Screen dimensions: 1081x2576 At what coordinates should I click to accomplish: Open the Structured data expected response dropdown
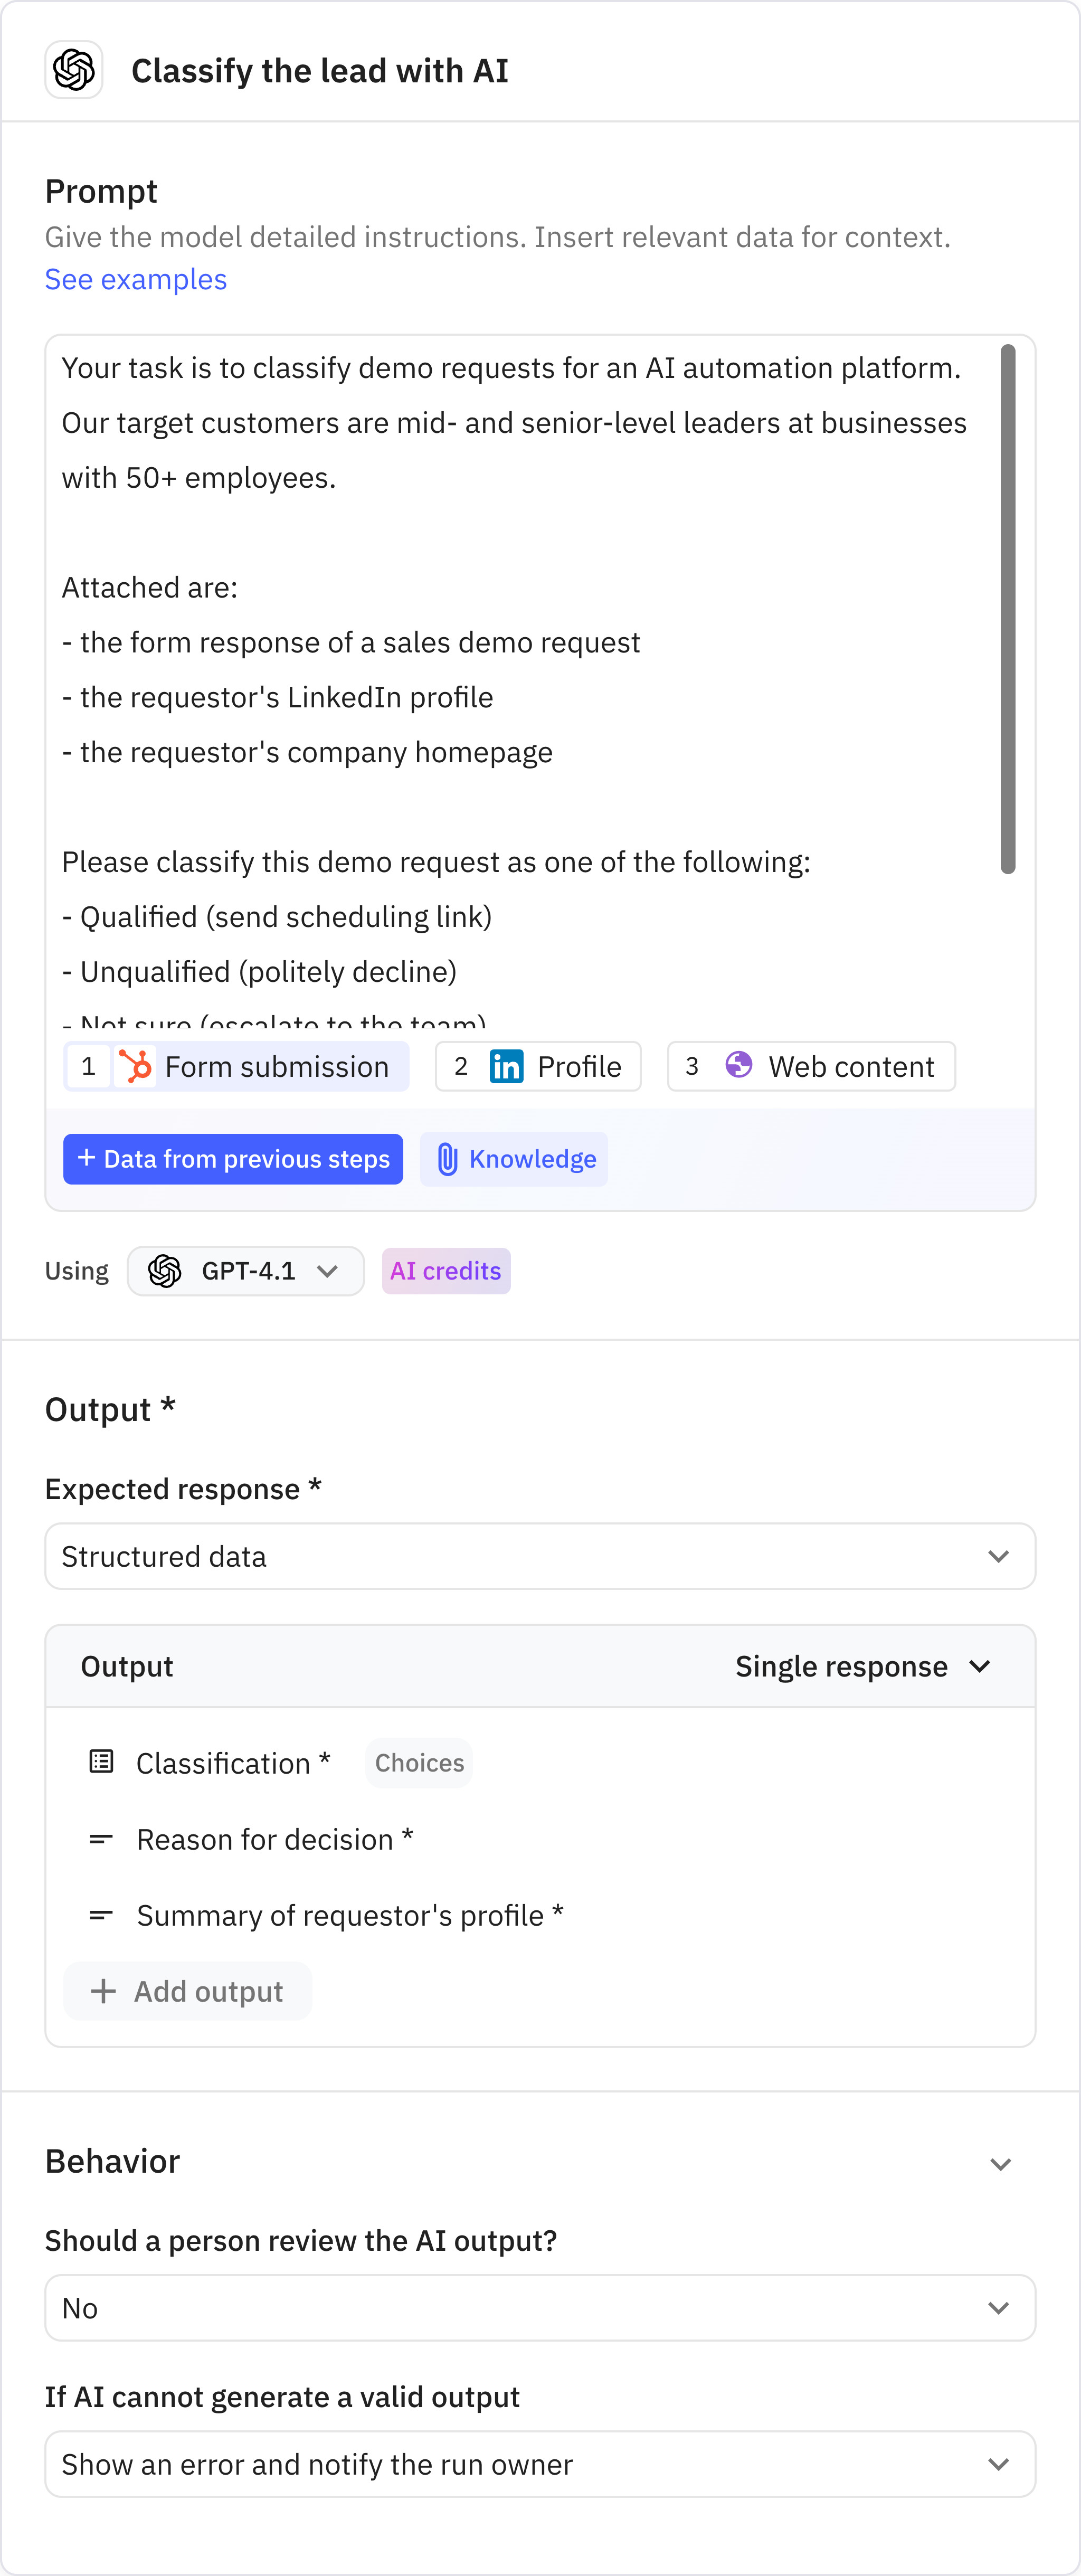click(540, 1556)
